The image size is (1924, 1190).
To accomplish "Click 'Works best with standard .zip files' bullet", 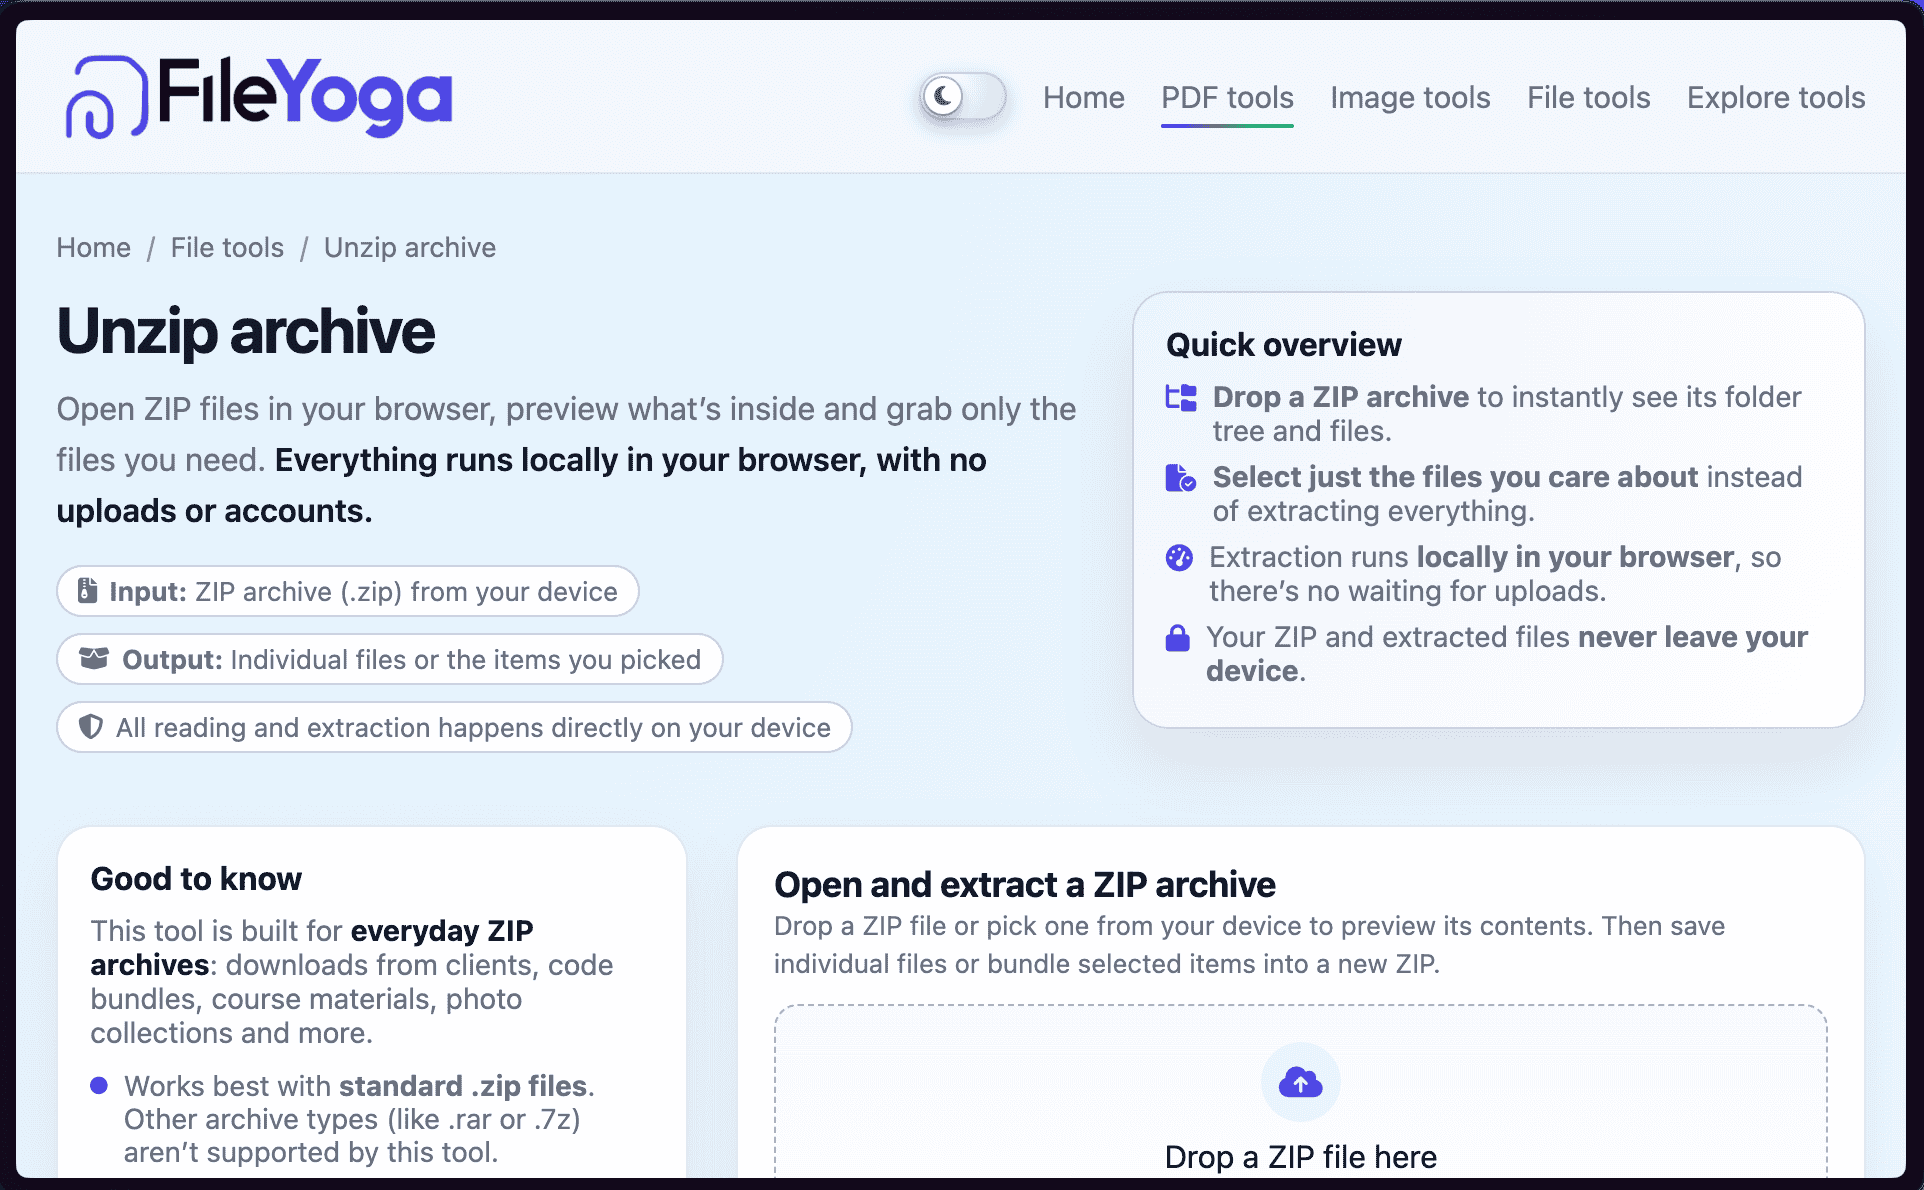I will (359, 1119).
